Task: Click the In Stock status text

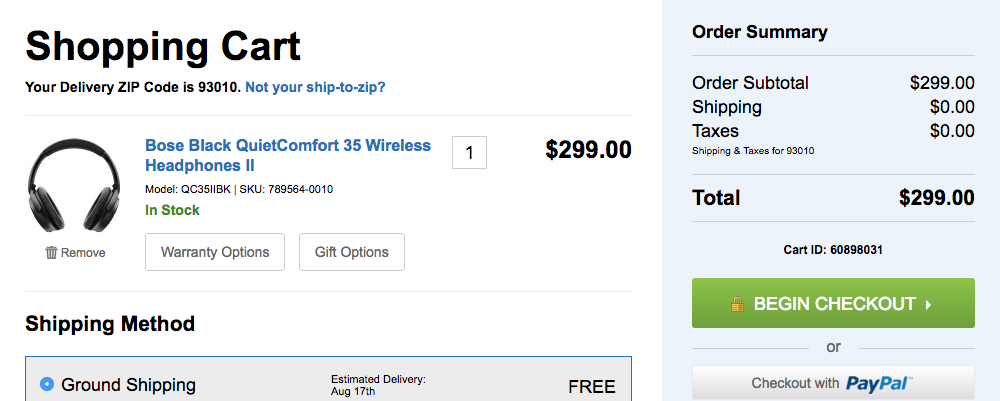Action: pyautogui.click(x=172, y=210)
